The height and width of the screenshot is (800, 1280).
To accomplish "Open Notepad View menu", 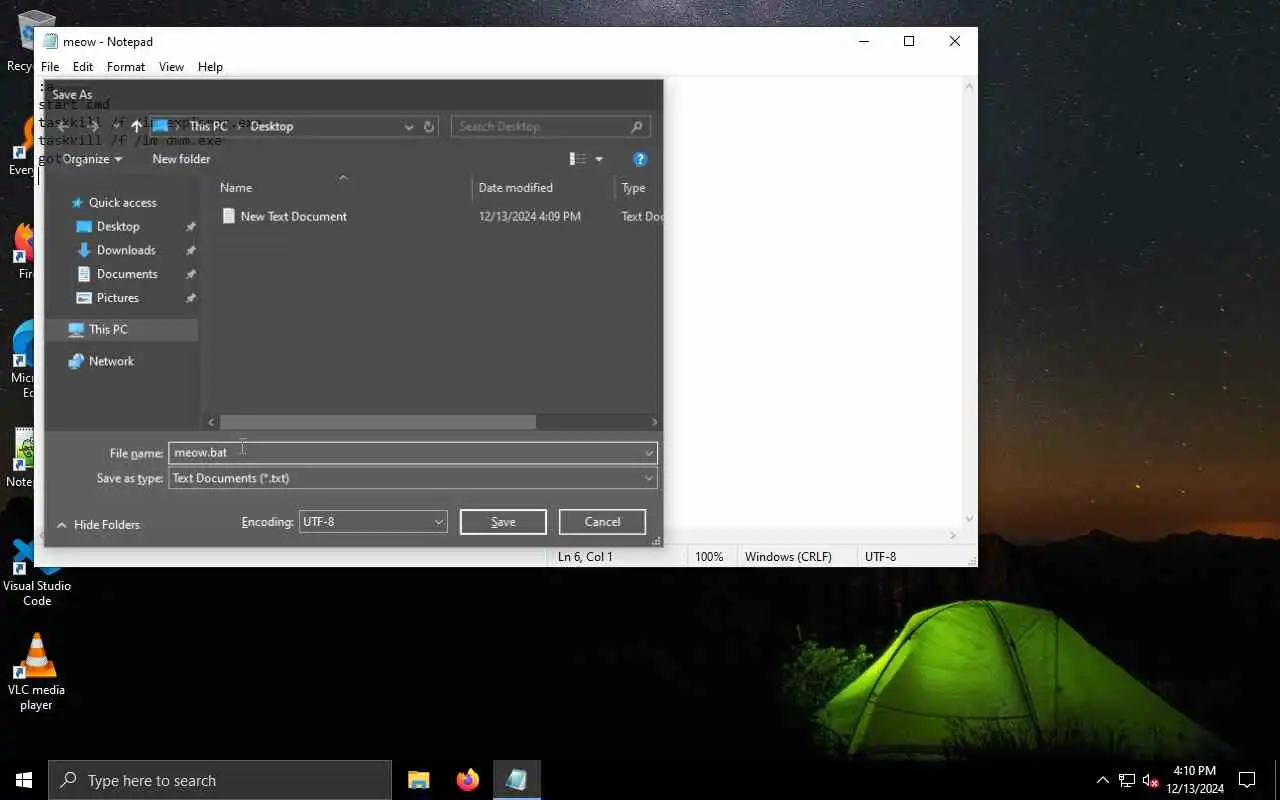I will tap(171, 67).
